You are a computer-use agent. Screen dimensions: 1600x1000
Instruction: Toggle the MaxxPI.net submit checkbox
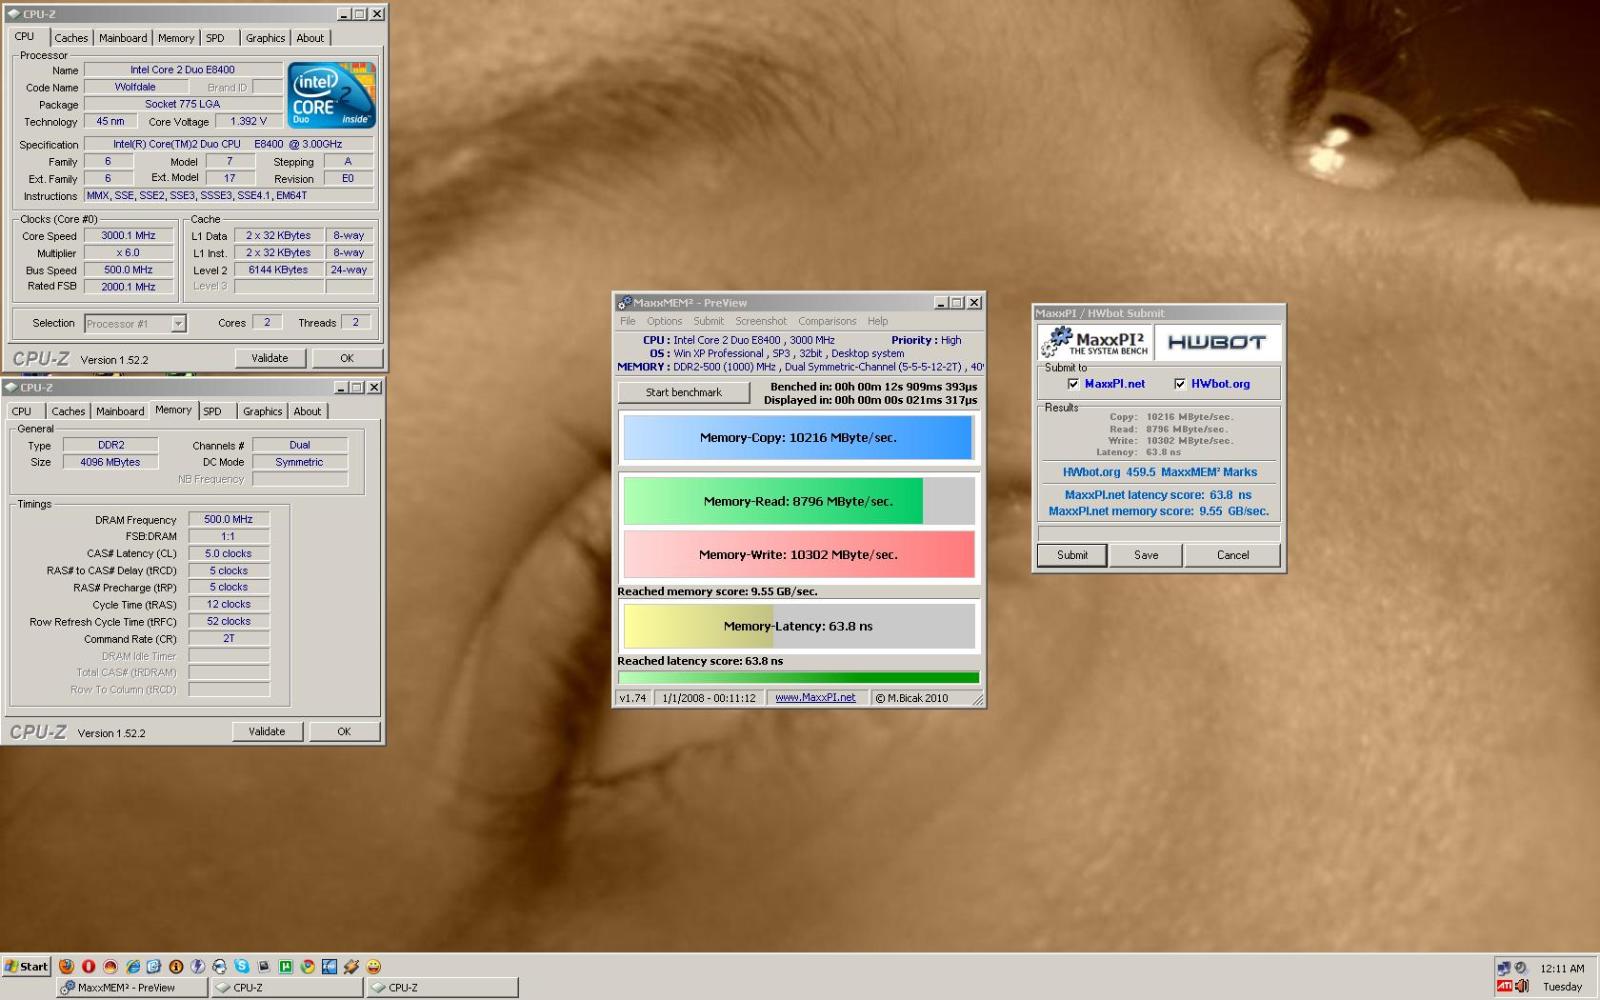click(1073, 384)
